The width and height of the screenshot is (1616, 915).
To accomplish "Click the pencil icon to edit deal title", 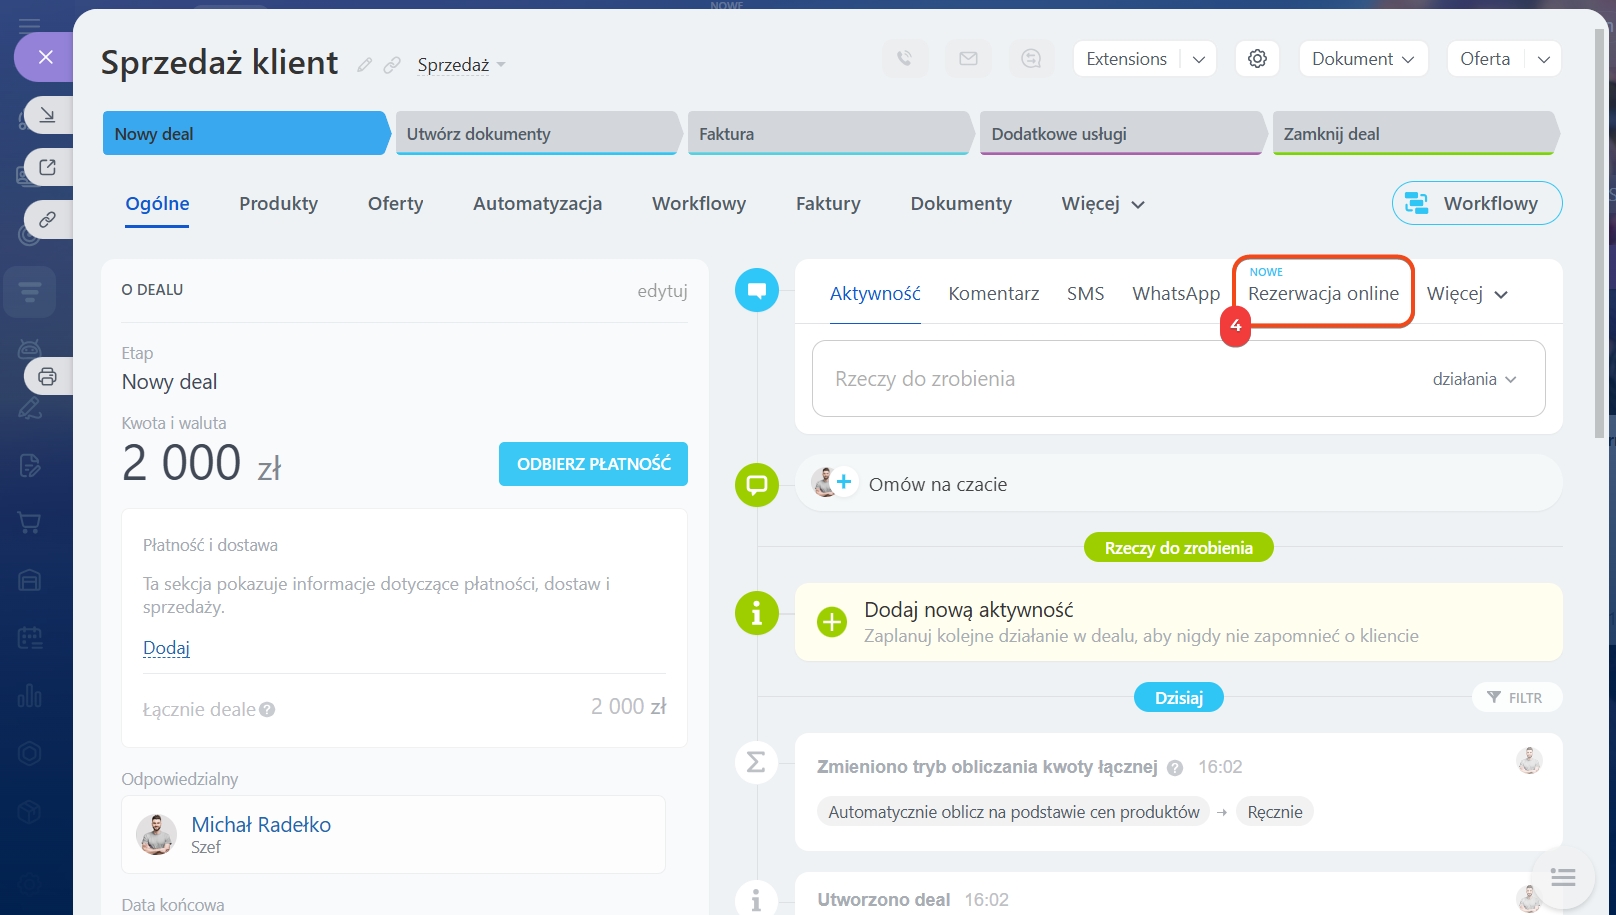I will click(365, 65).
